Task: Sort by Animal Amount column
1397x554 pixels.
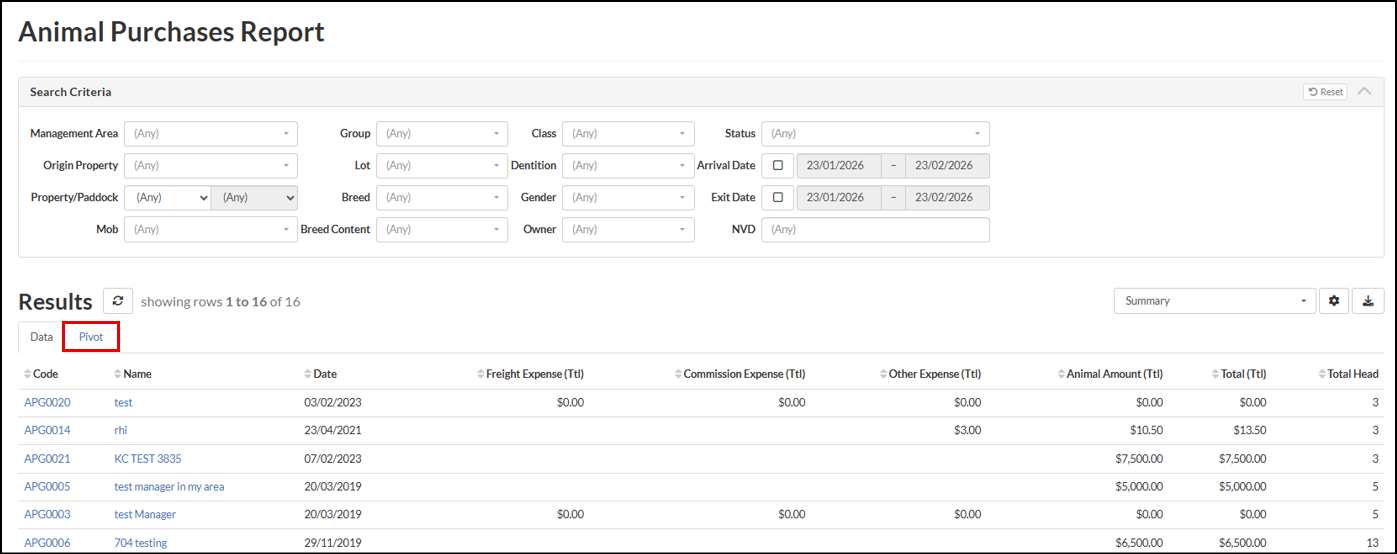Action: pos(1114,374)
